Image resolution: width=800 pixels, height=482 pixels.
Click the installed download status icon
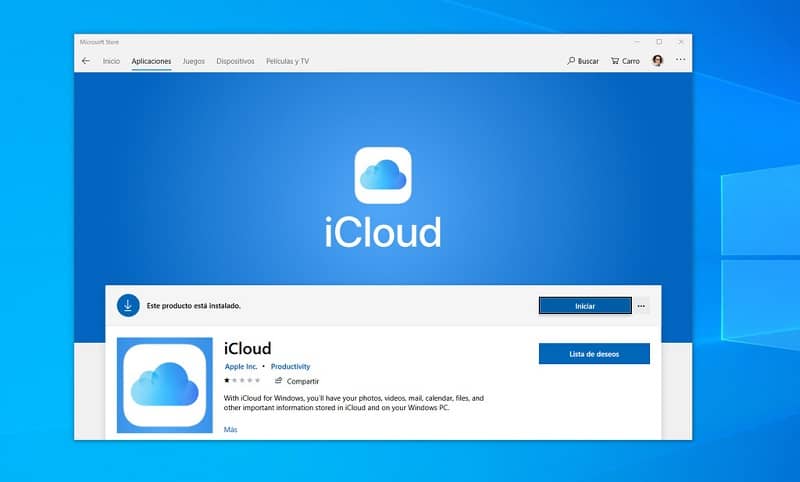[128, 306]
